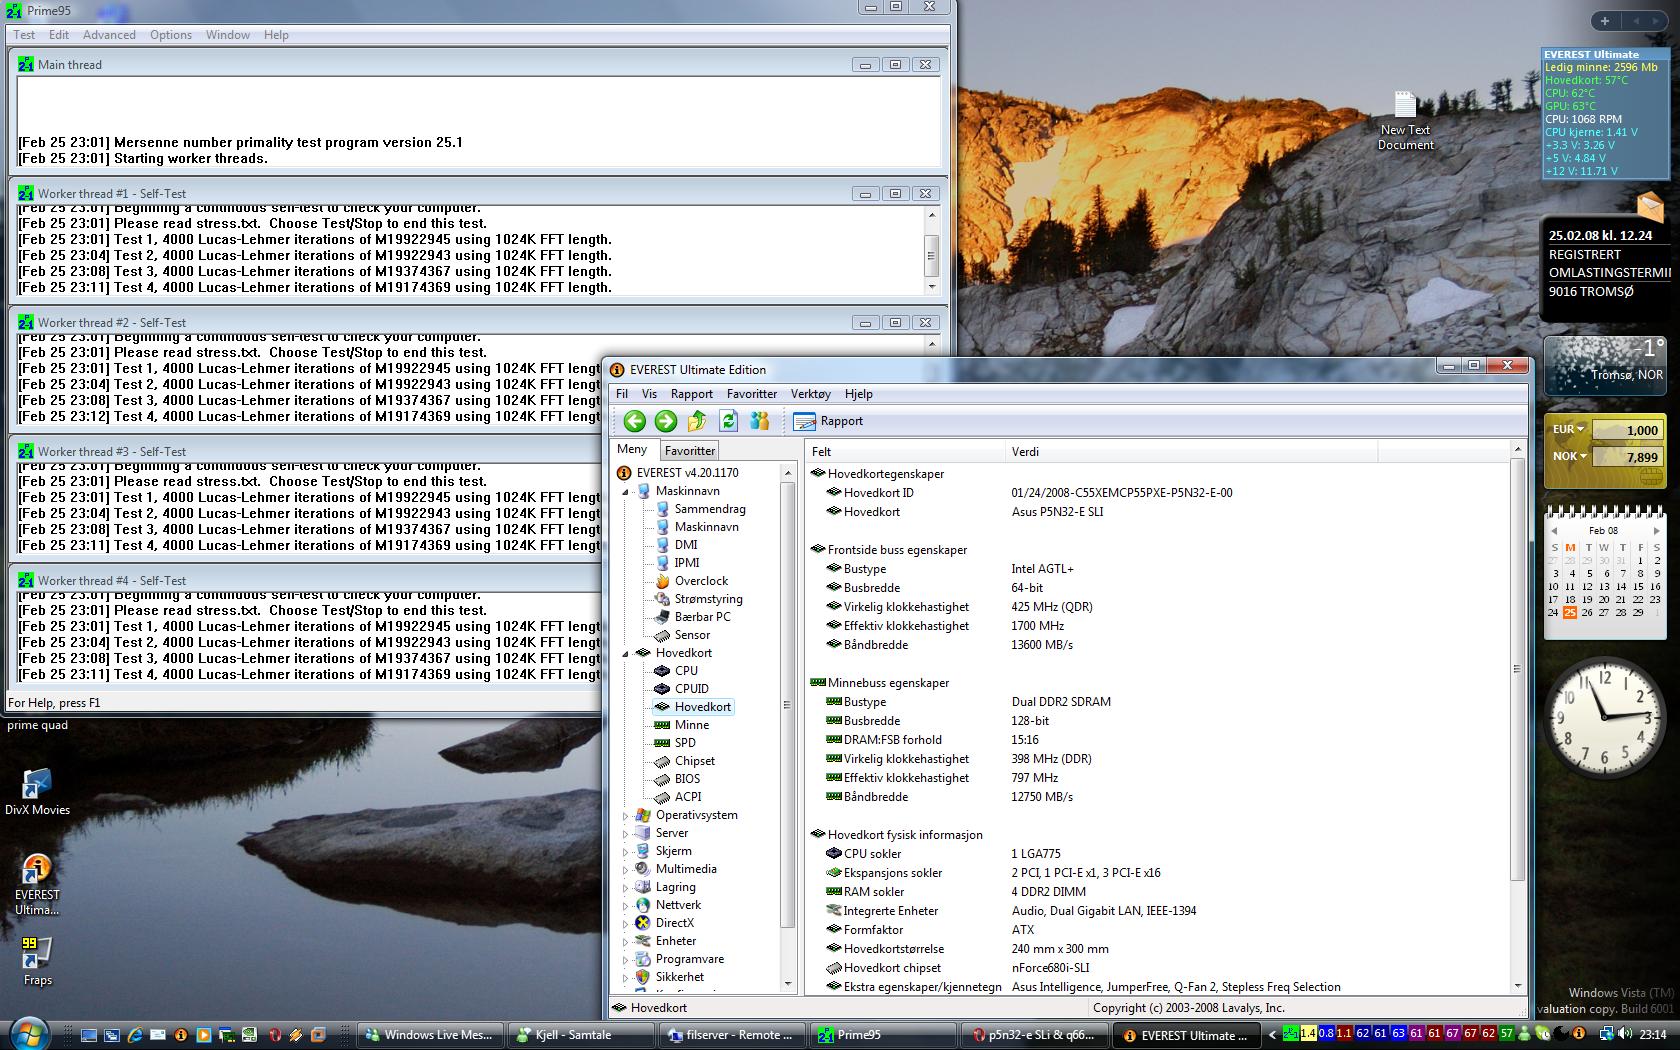Click the people icon in EVEREST toolbar

pos(760,421)
